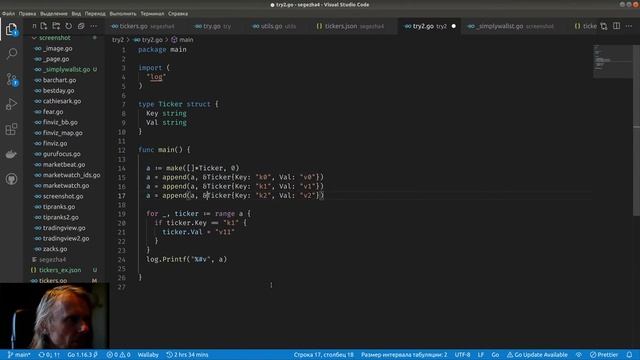Switch to the _simplywallst.go tab

[511, 26]
